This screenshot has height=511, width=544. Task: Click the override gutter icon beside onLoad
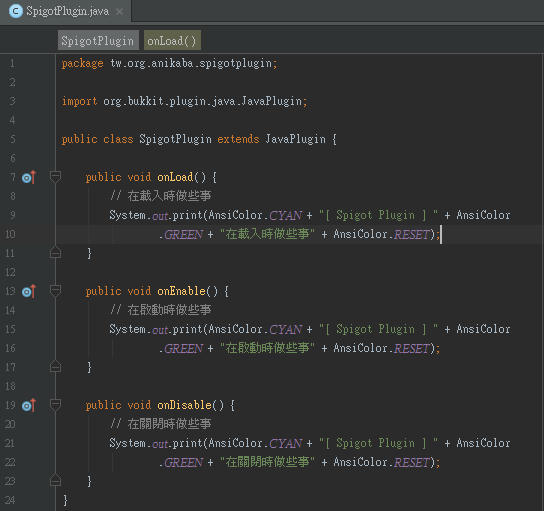click(x=29, y=178)
